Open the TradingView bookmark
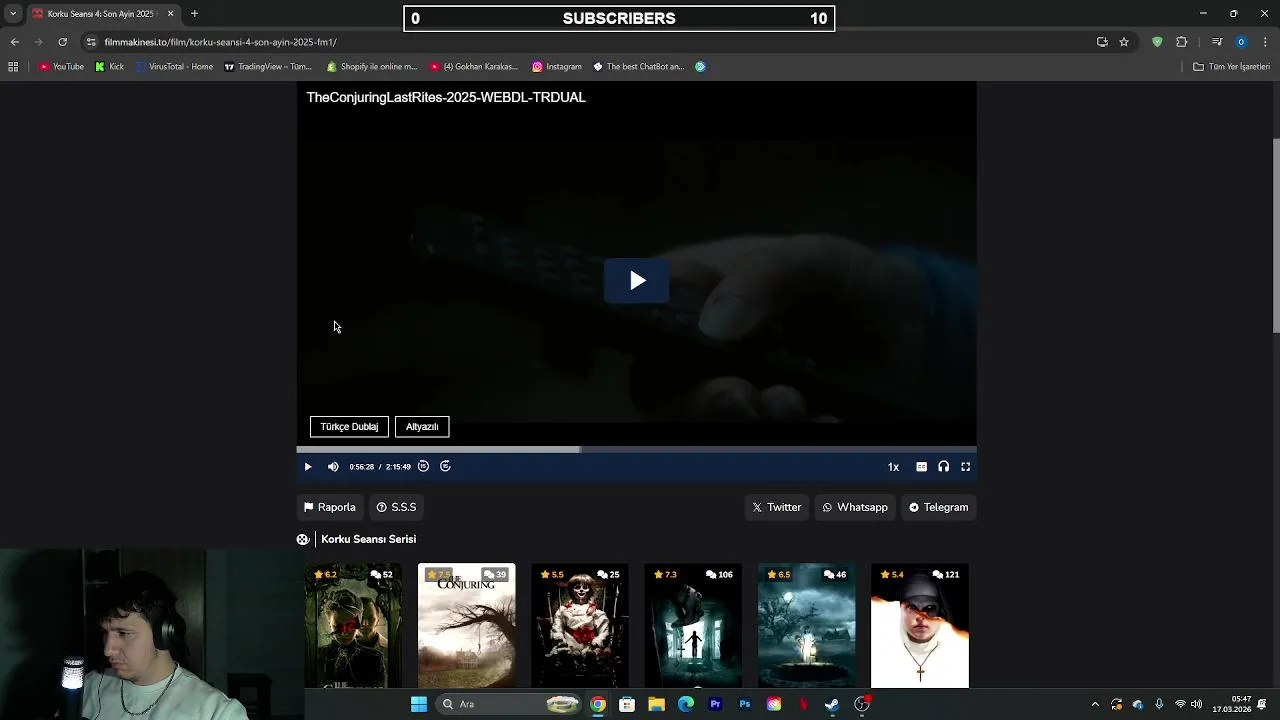Viewport: 1280px width, 720px height. click(269, 67)
